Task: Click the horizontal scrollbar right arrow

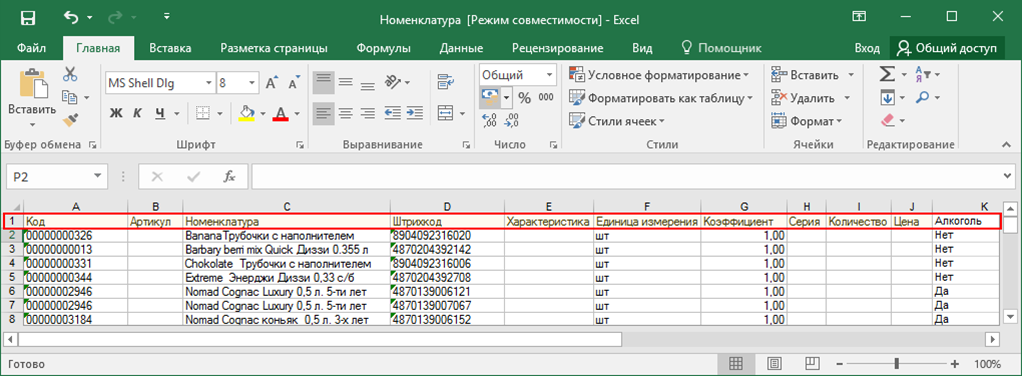Action: point(991,340)
